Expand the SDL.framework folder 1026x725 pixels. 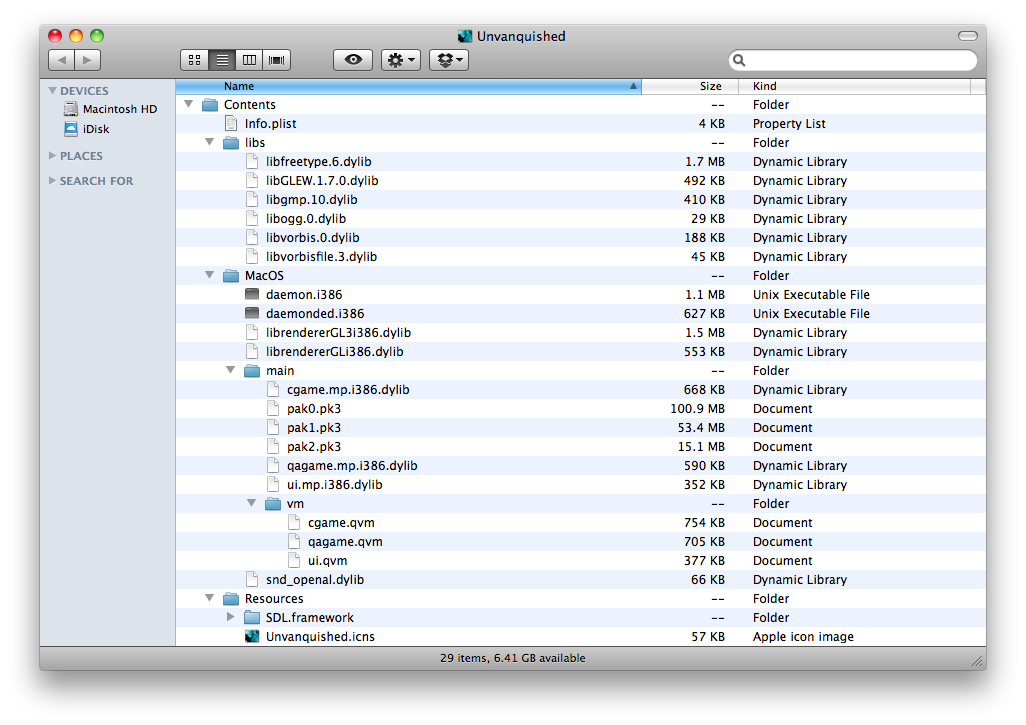point(230,617)
